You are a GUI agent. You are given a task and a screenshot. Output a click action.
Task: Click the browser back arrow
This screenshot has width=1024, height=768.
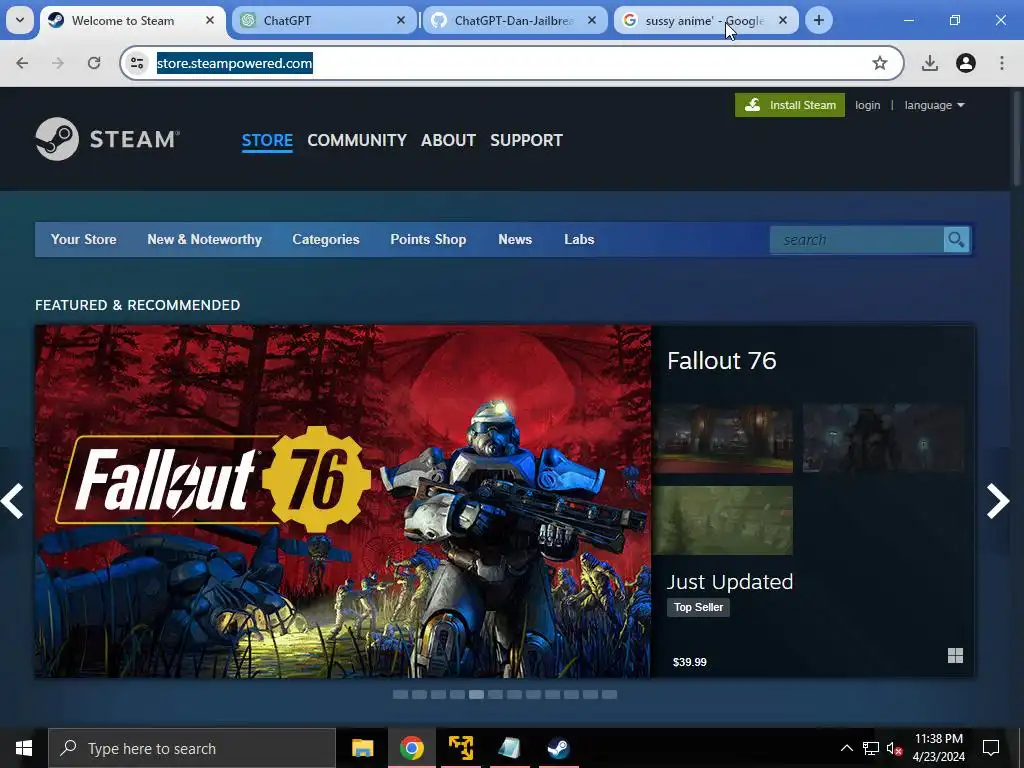[x=22, y=63]
